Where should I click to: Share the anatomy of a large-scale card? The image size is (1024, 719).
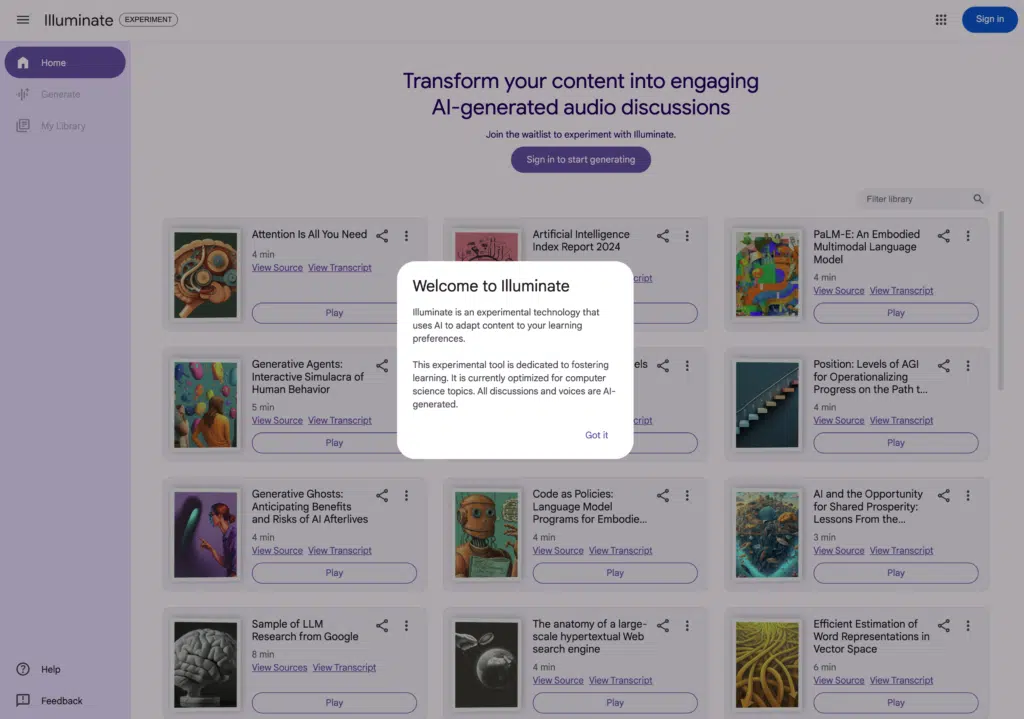[663, 626]
